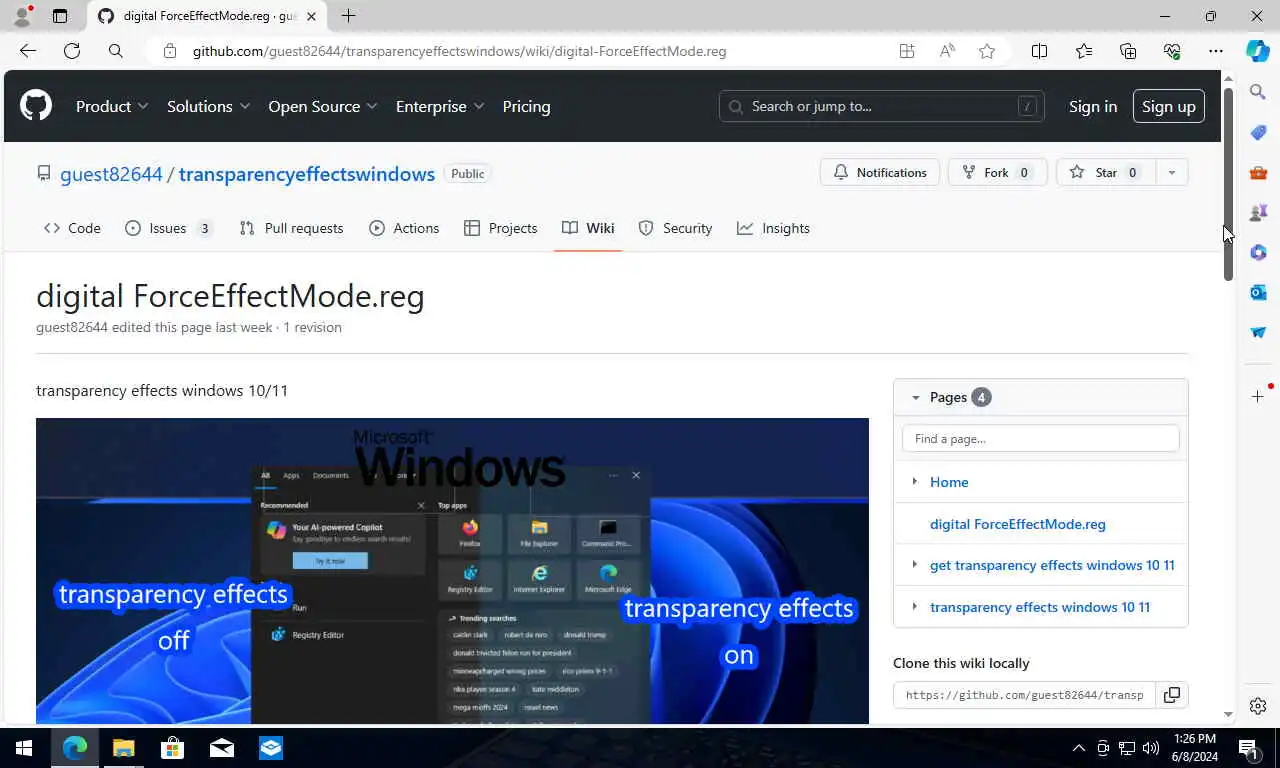Switch to the Issues tab
The height and width of the screenshot is (768, 1280).
(169, 228)
